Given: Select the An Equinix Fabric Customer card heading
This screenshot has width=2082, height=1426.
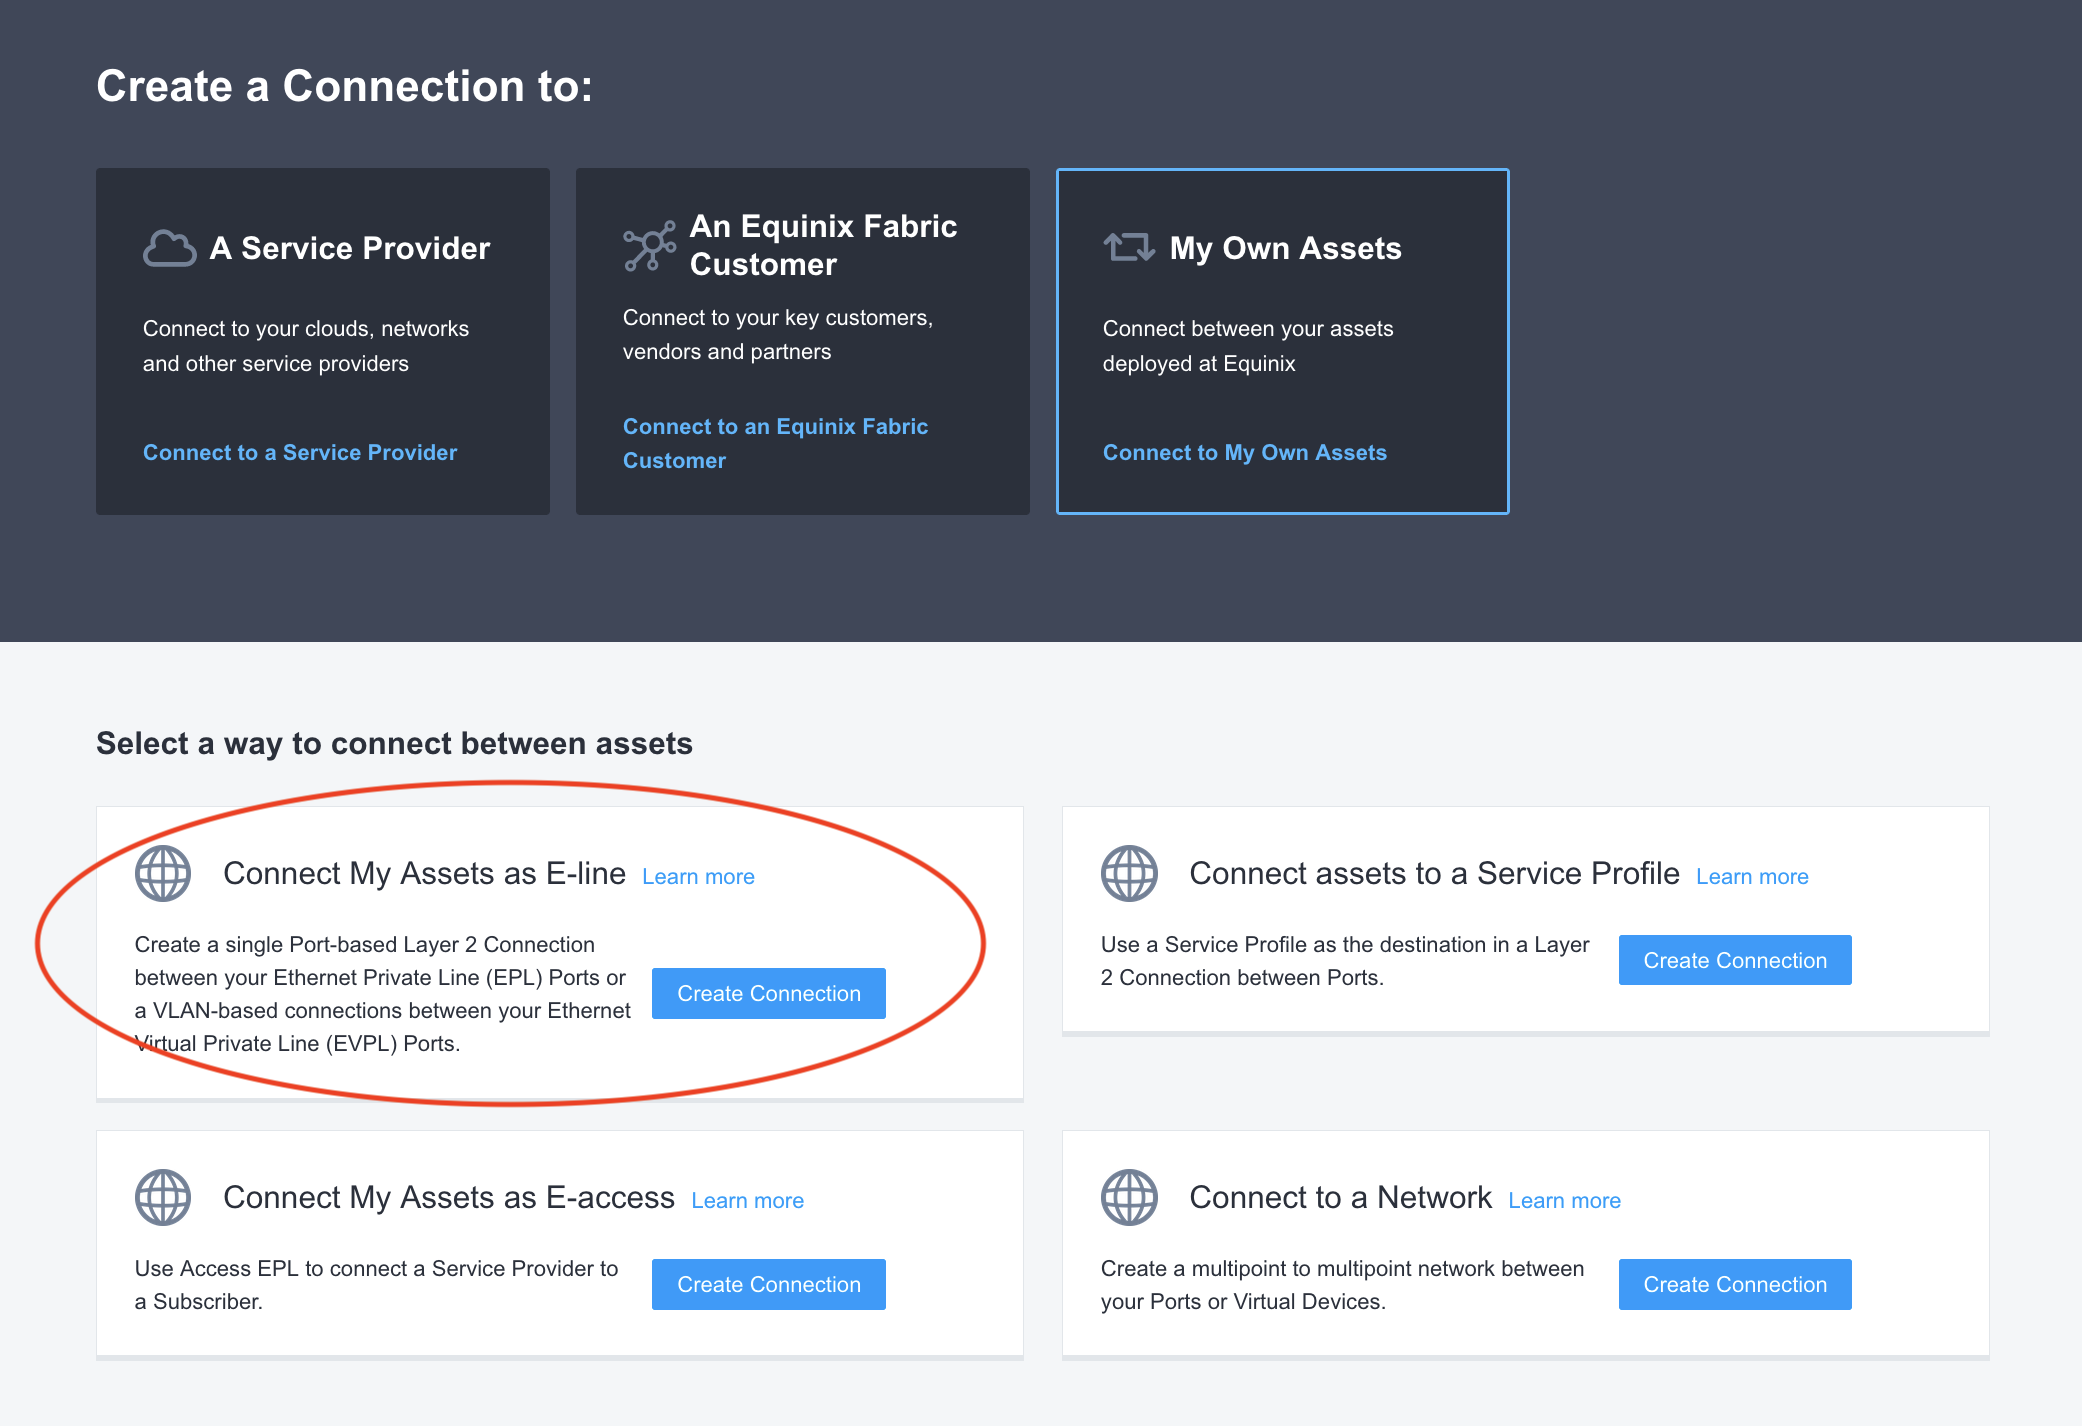Looking at the screenshot, I should [823, 245].
